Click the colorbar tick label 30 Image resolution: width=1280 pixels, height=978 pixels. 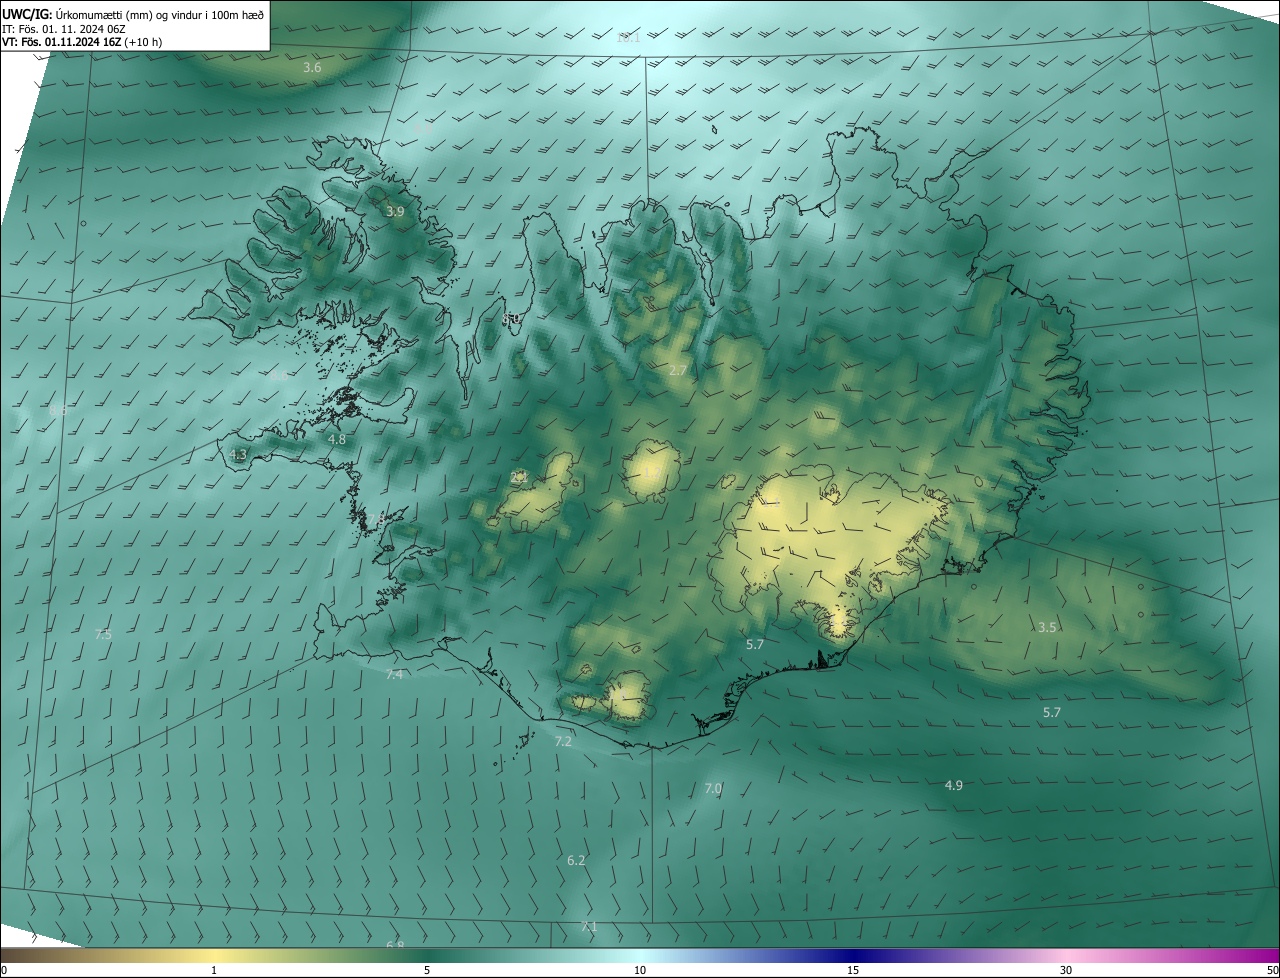point(1066,971)
